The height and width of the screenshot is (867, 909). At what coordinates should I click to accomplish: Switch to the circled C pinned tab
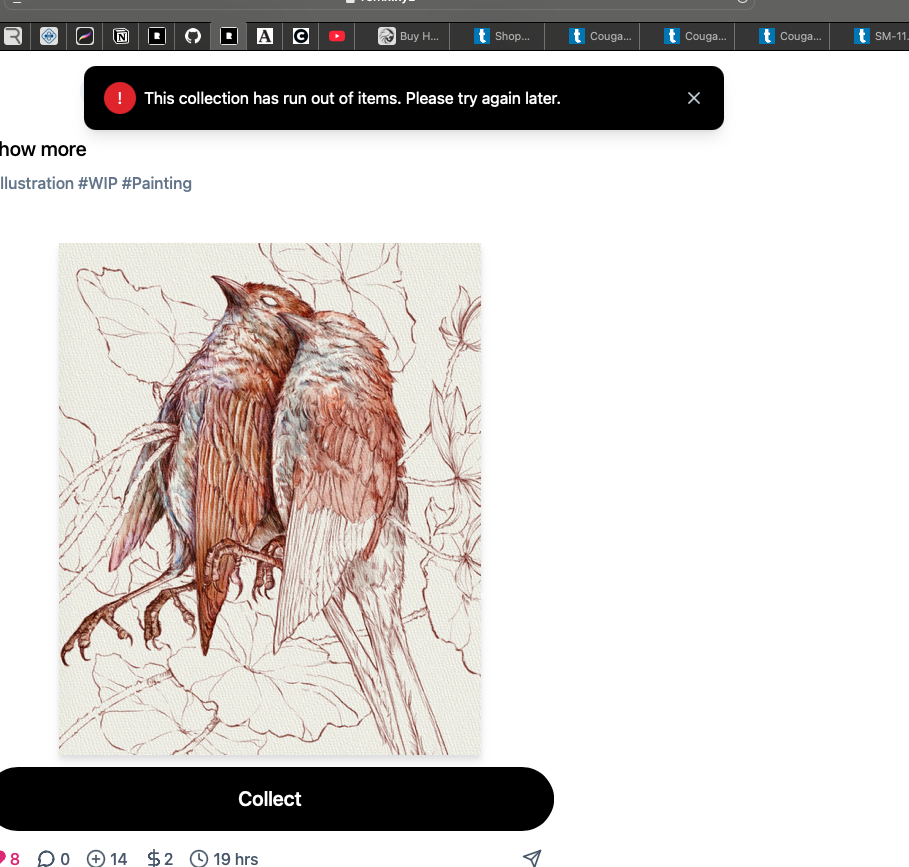(x=300, y=36)
